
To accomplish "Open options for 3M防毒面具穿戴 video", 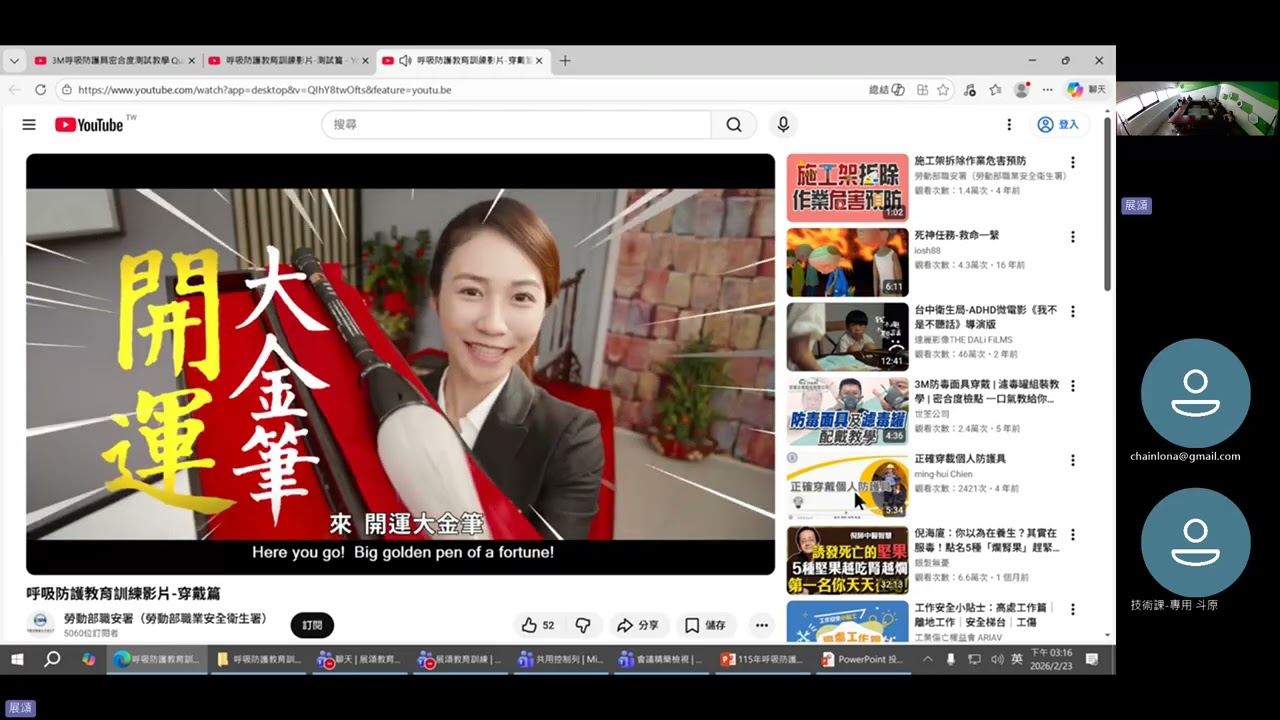I will coord(1073,386).
